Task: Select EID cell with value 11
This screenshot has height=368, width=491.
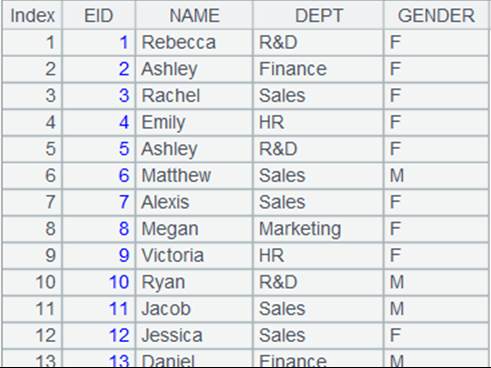Action: point(99,309)
